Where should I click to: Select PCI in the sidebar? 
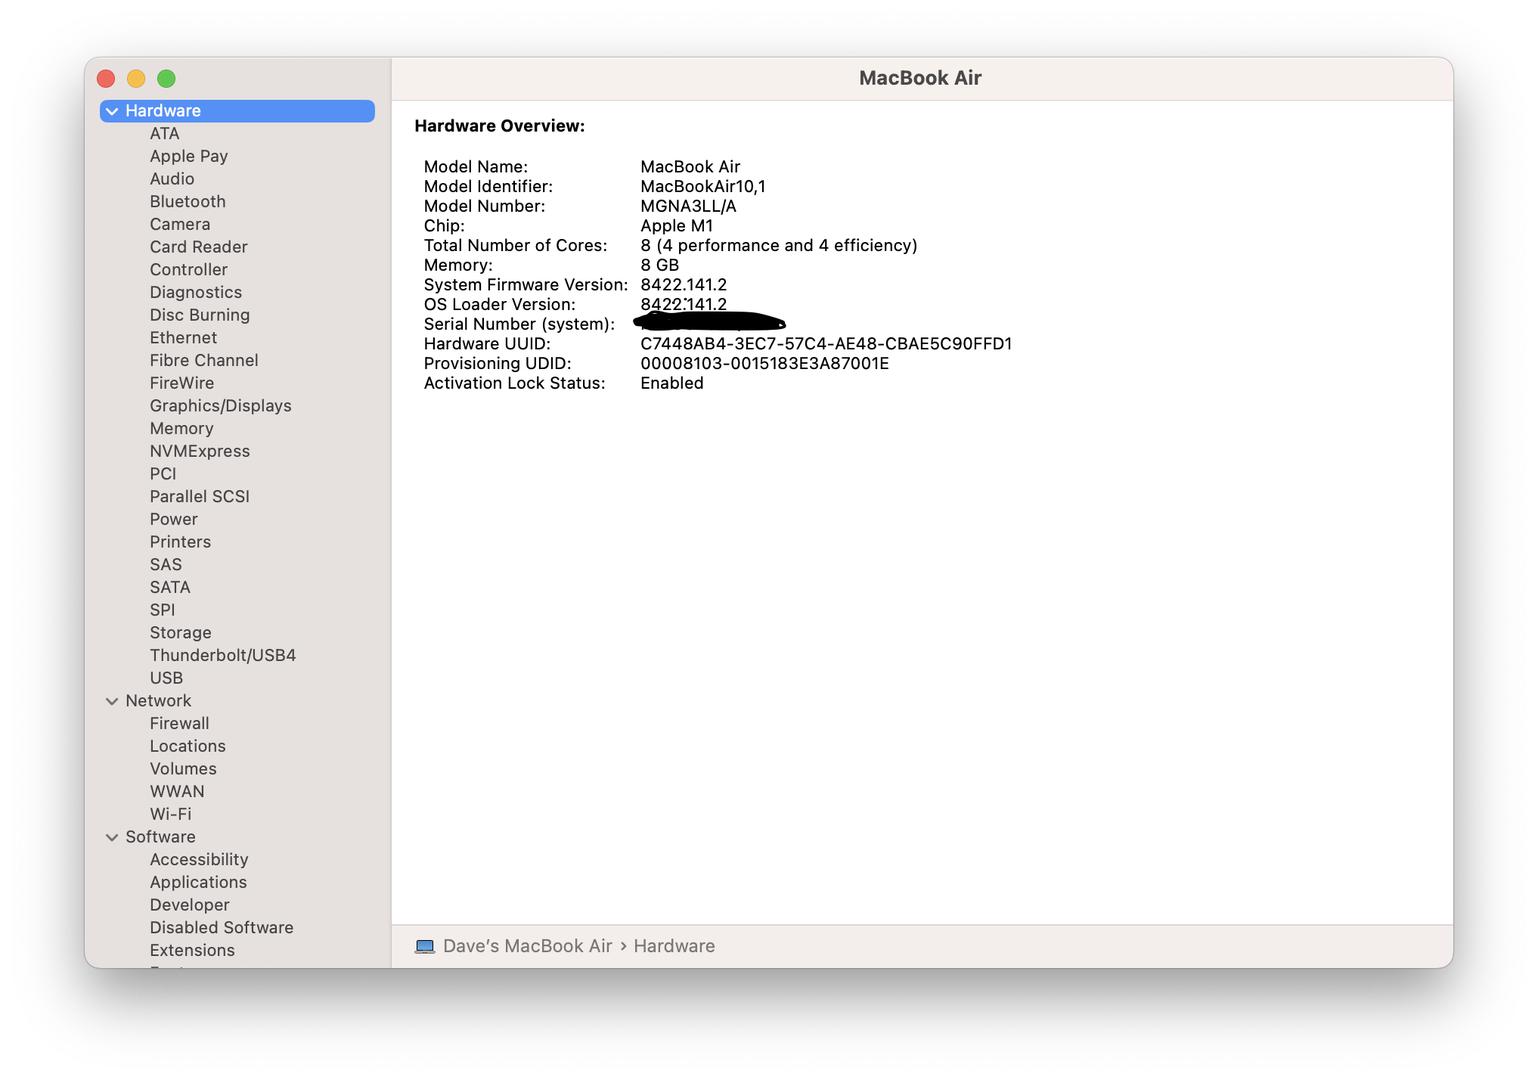(163, 474)
